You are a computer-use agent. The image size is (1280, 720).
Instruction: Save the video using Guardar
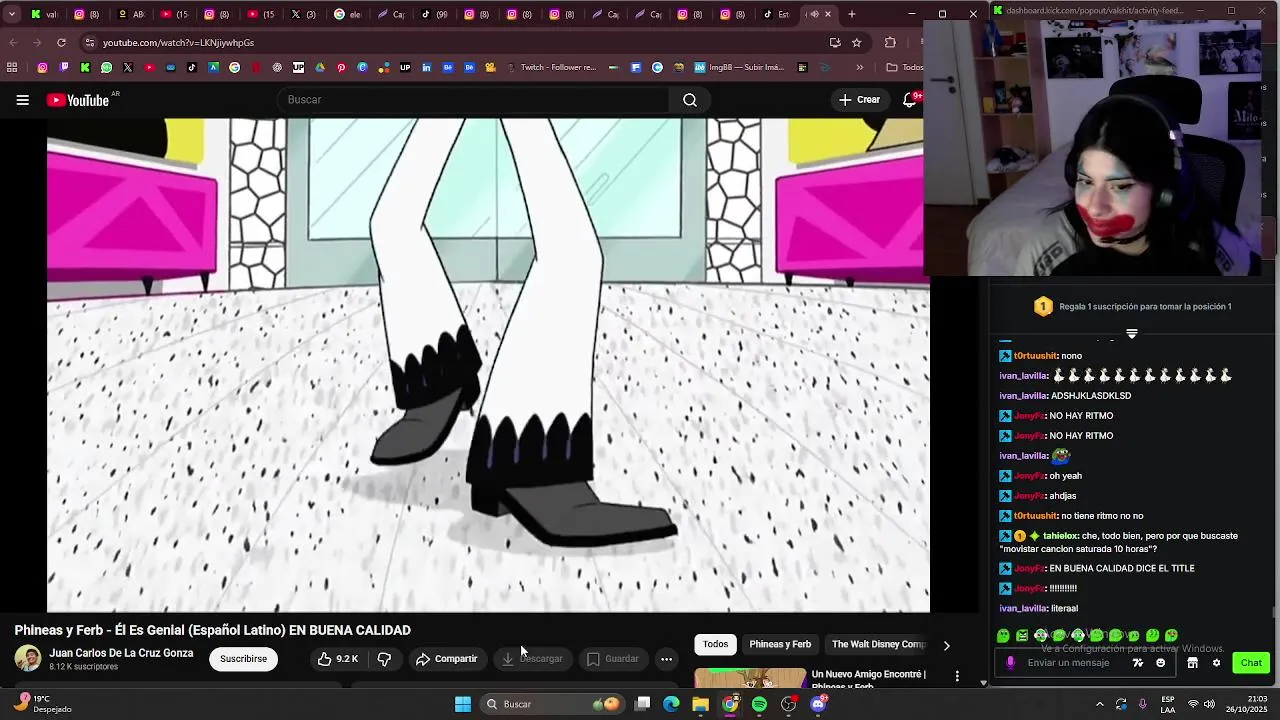point(612,659)
